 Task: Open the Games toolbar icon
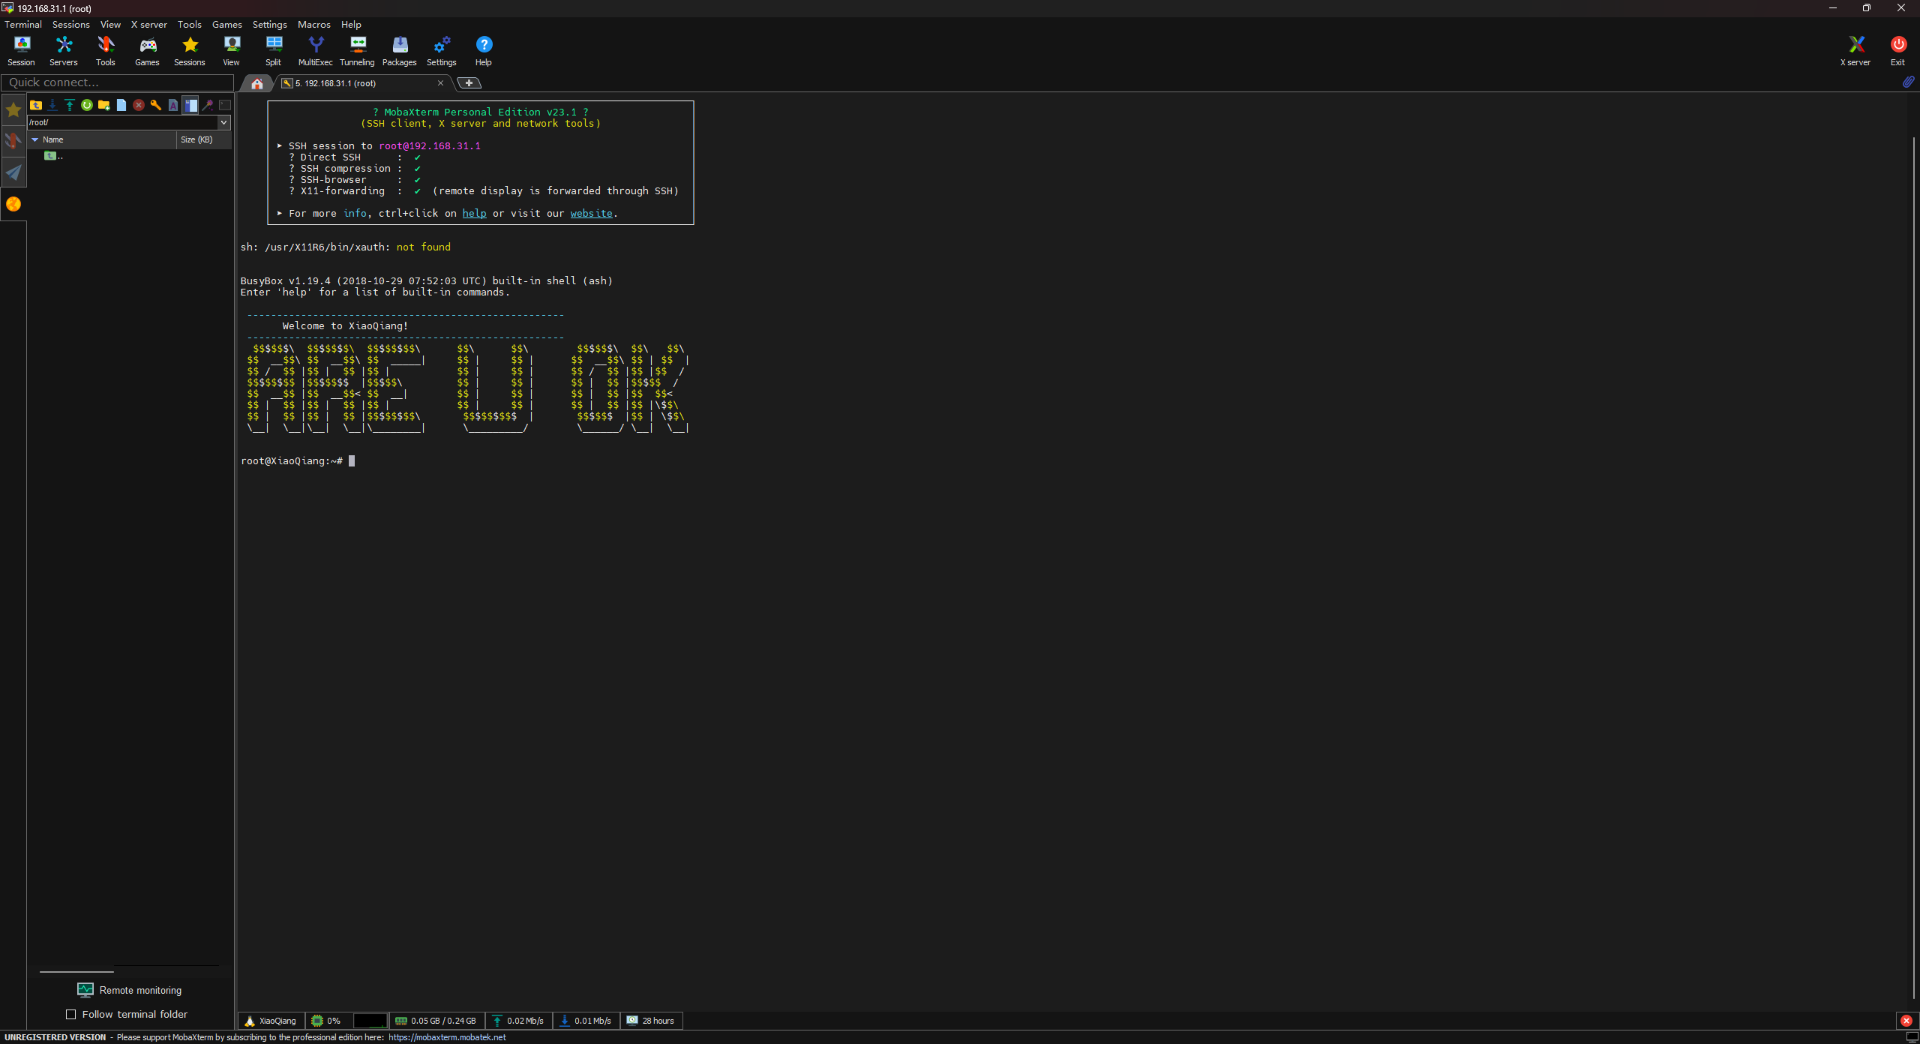tap(147, 51)
